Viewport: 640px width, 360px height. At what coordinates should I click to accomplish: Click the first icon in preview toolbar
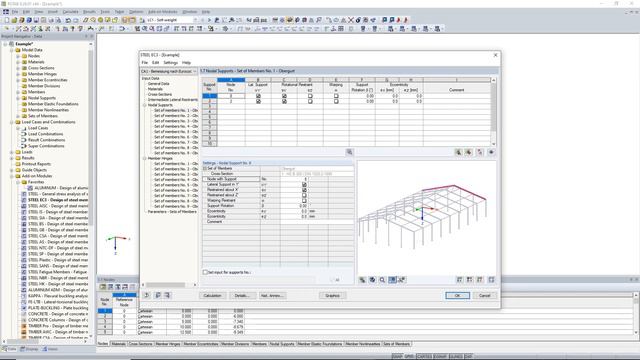[x=362, y=280]
